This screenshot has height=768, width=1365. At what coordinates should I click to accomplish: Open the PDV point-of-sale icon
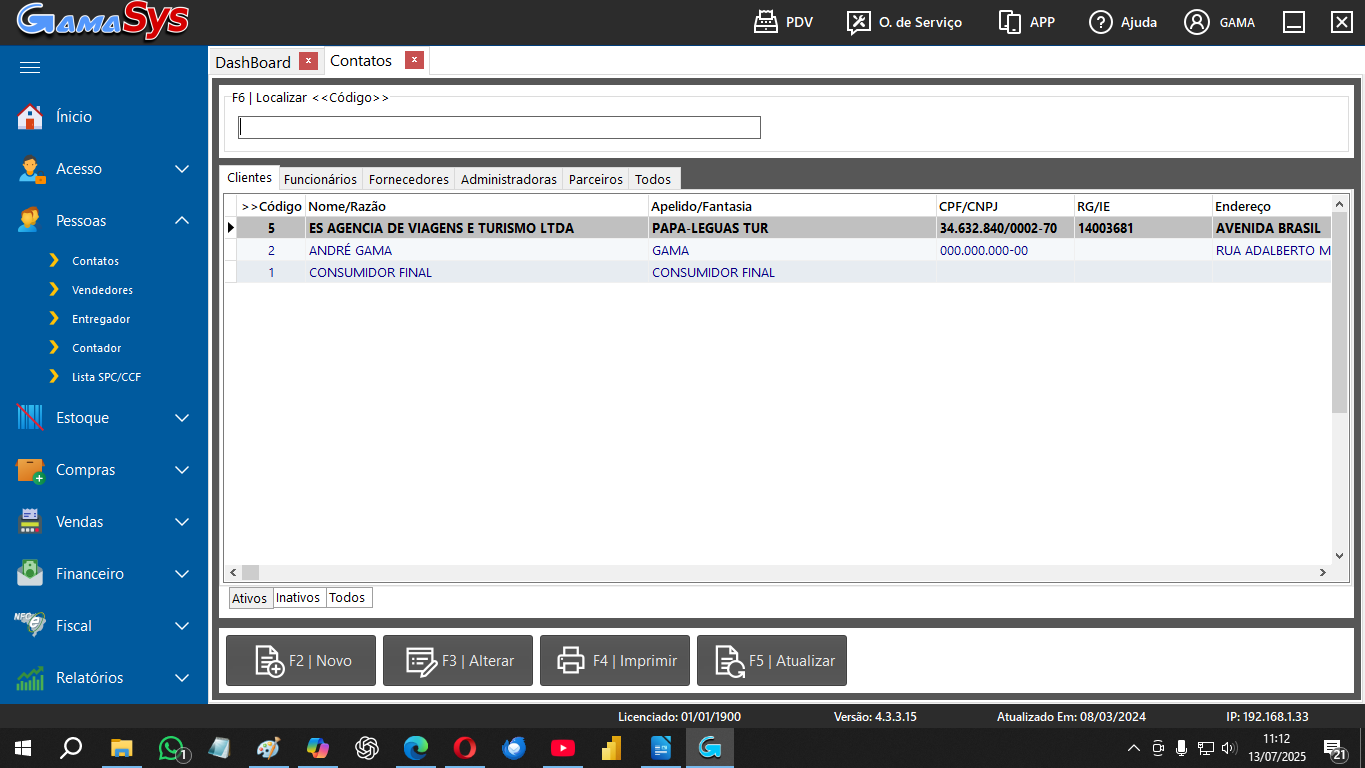766,22
